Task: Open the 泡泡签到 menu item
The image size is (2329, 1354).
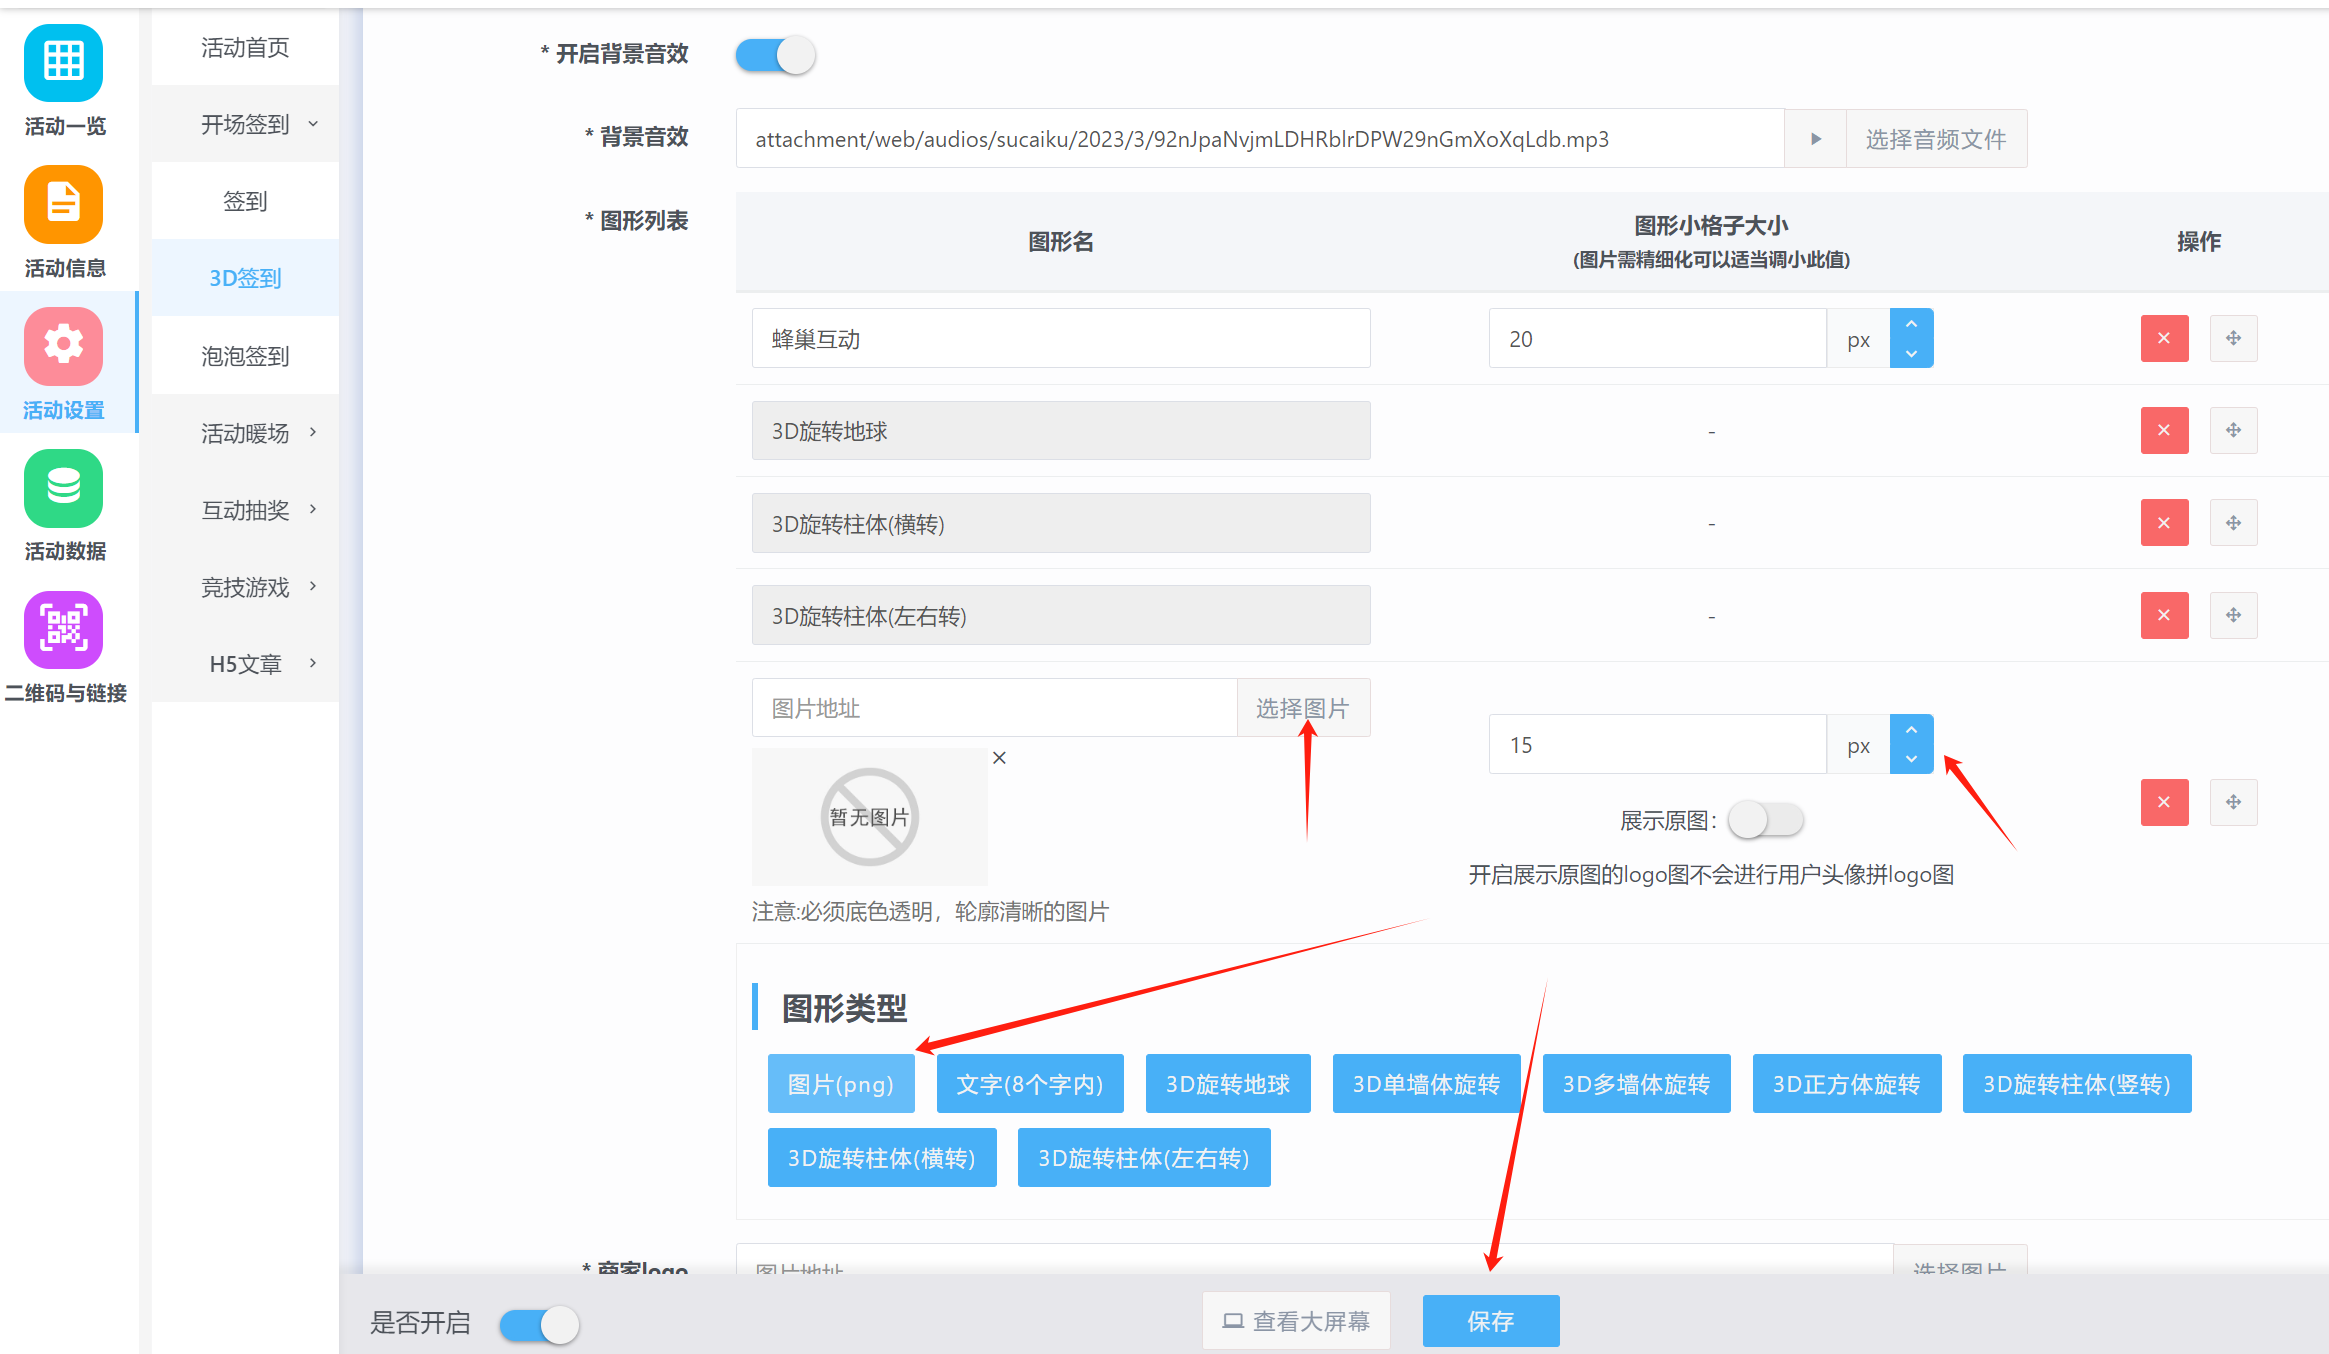Action: click(245, 356)
